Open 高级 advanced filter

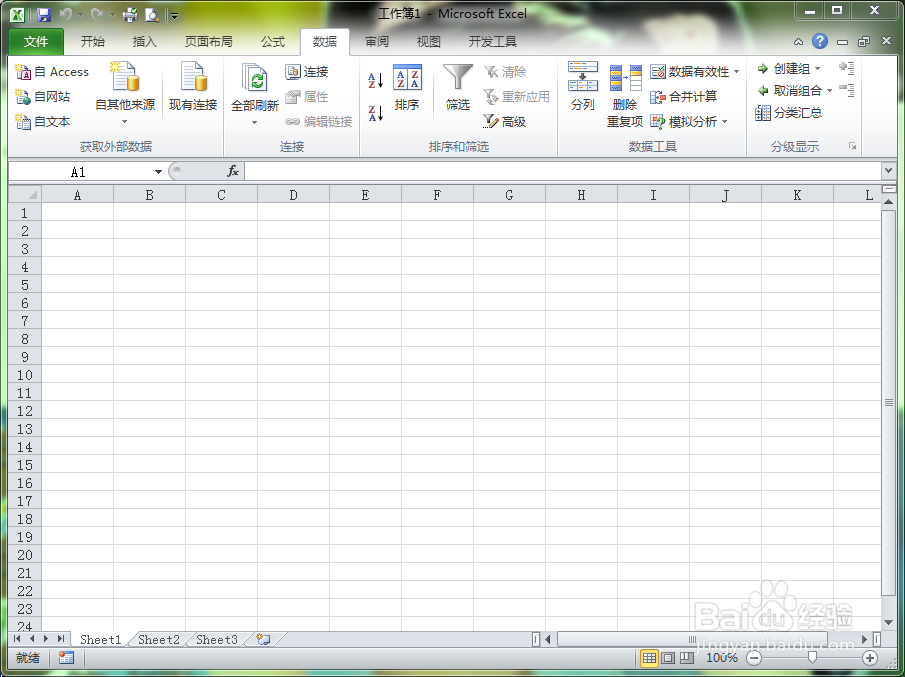click(504, 122)
